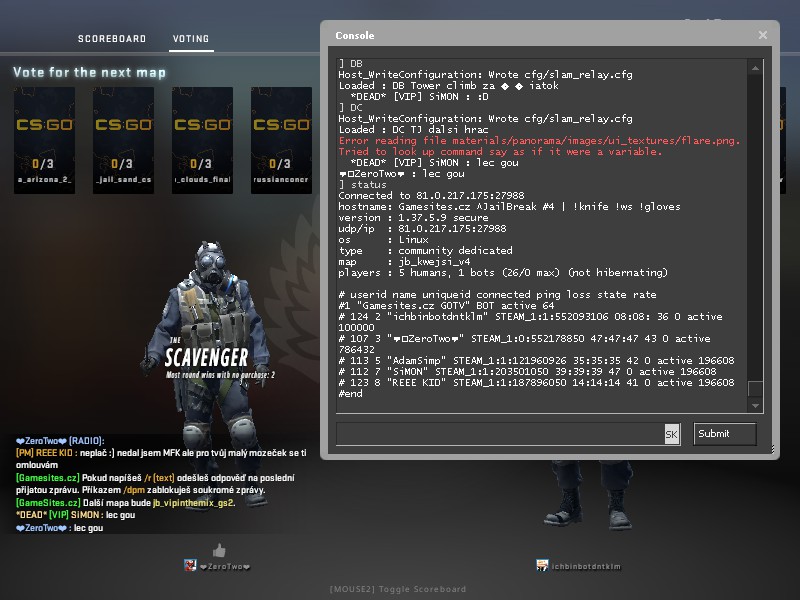Select the Voting tab
This screenshot has width=800, height=600.
(x=190, y=39)
